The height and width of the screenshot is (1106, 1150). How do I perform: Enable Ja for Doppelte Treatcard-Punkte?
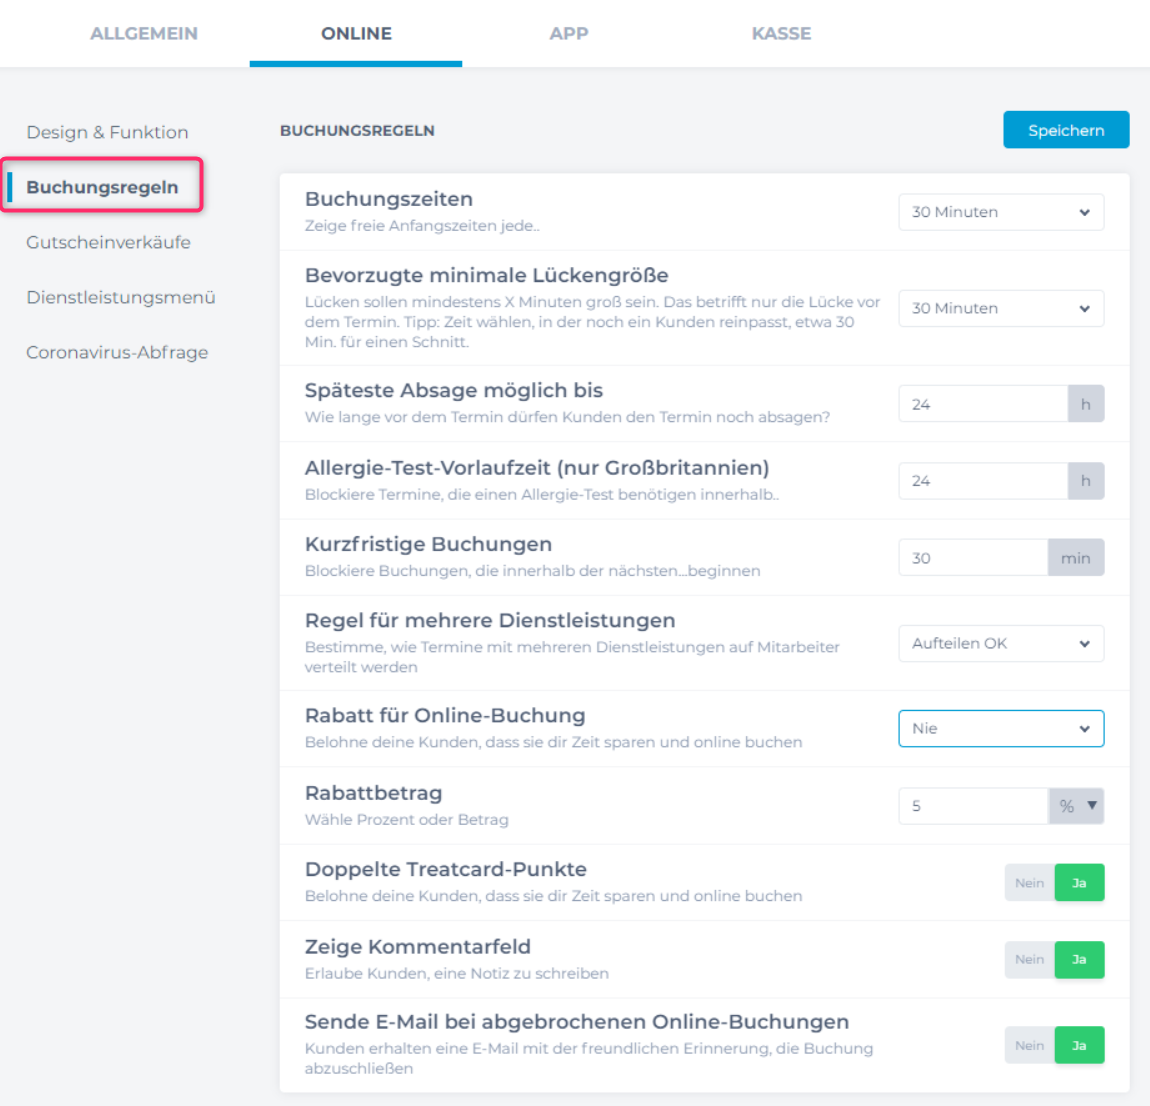(x=1079, y=883)
